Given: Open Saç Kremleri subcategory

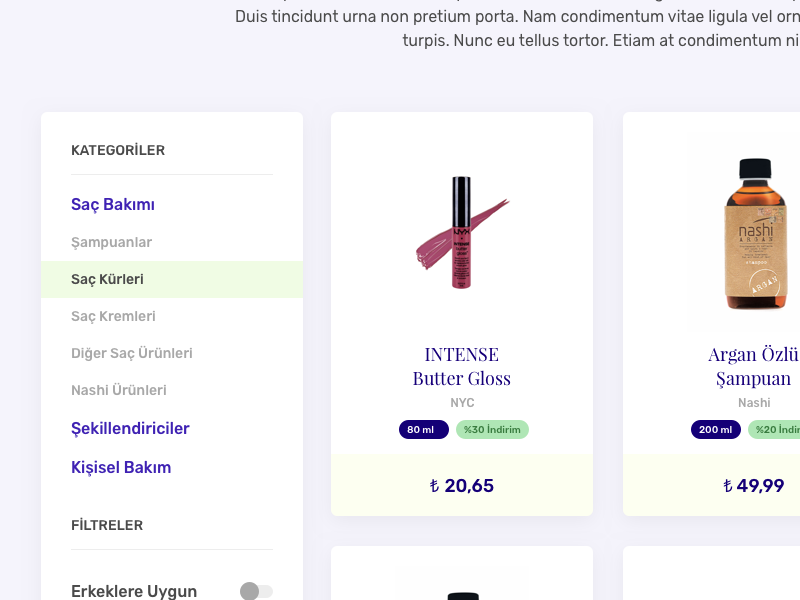Looking at the screenshot, I should tap(113, 316).
